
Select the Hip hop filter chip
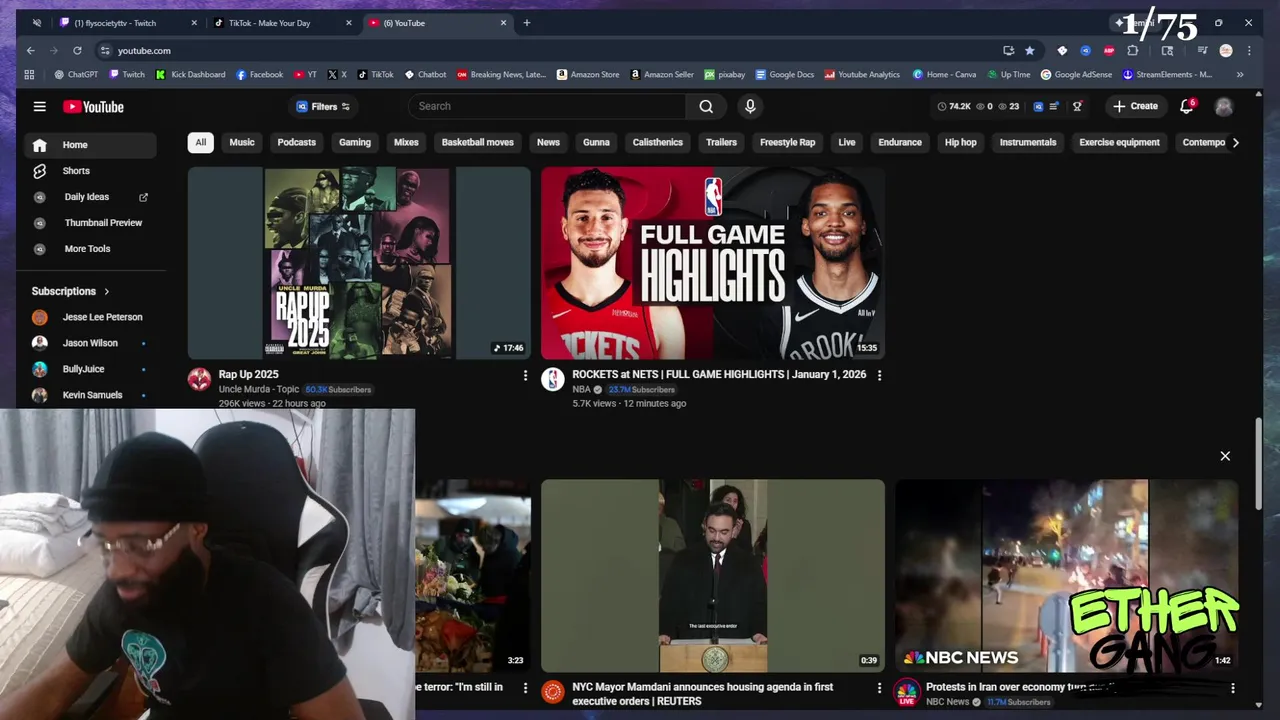[960, 142]
